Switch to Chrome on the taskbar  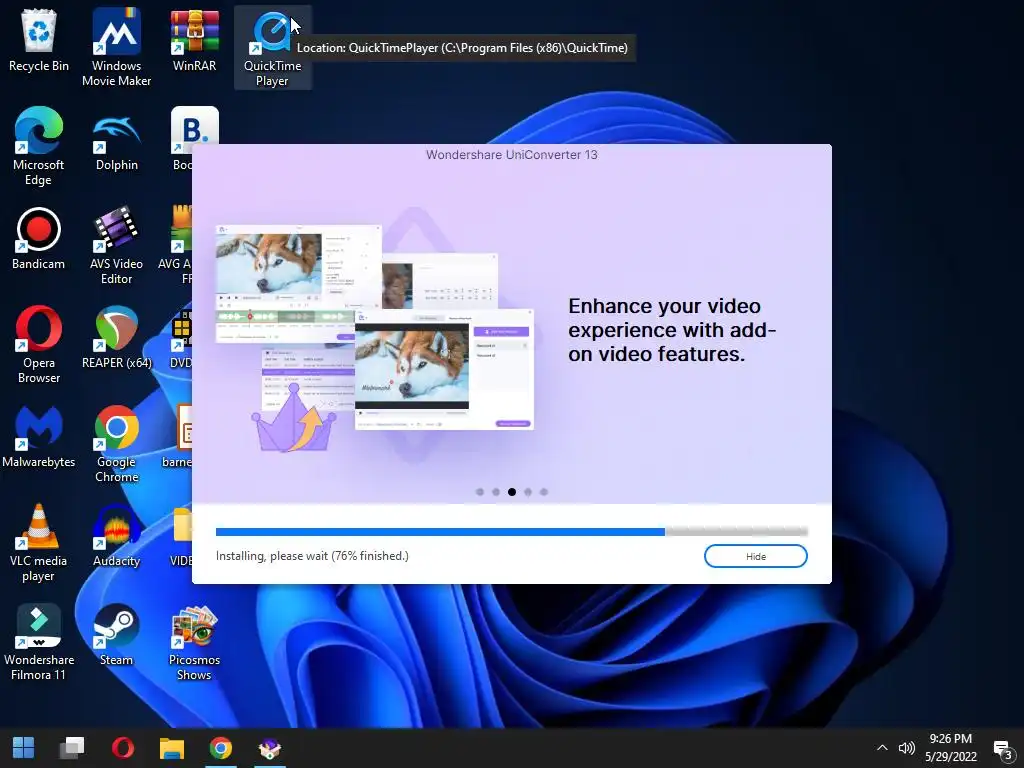tap(221, 748)
